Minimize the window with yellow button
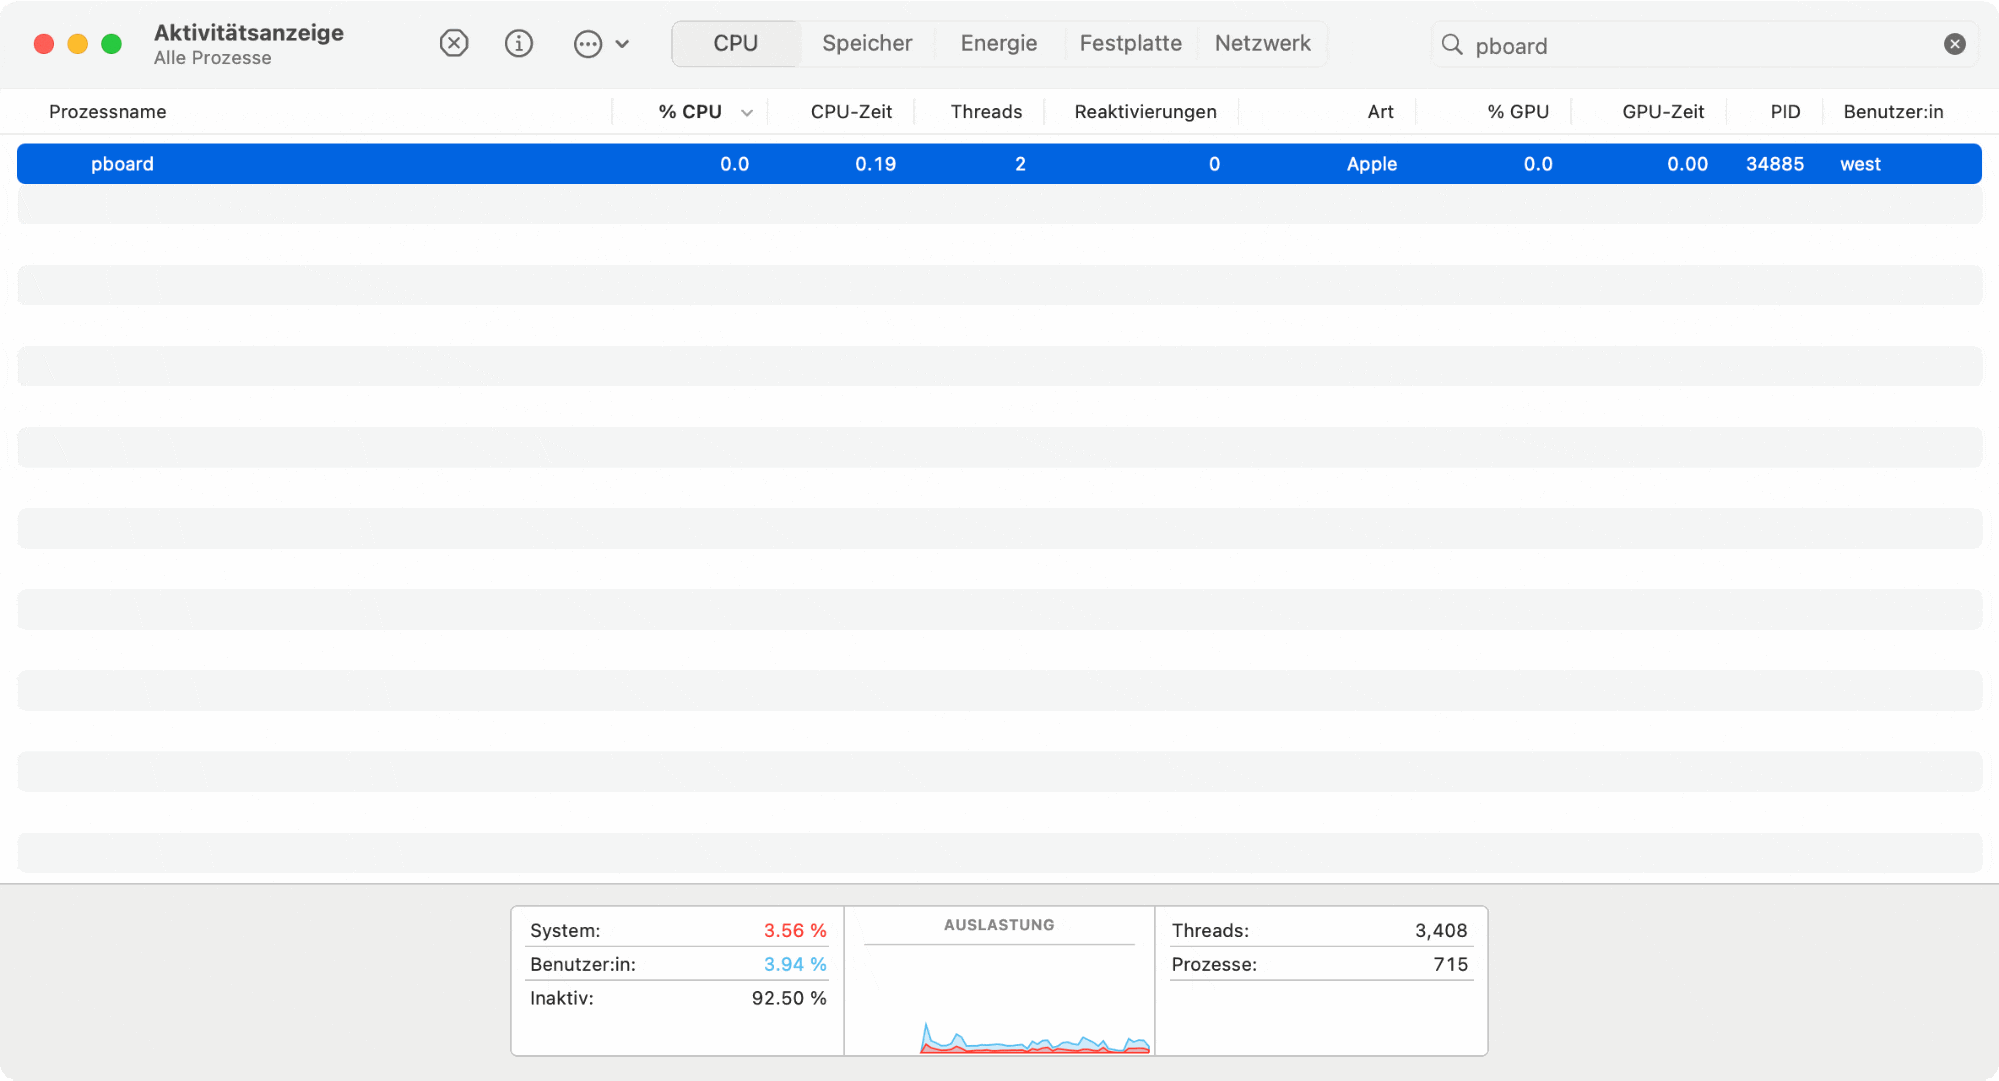 tap(78, 44)
